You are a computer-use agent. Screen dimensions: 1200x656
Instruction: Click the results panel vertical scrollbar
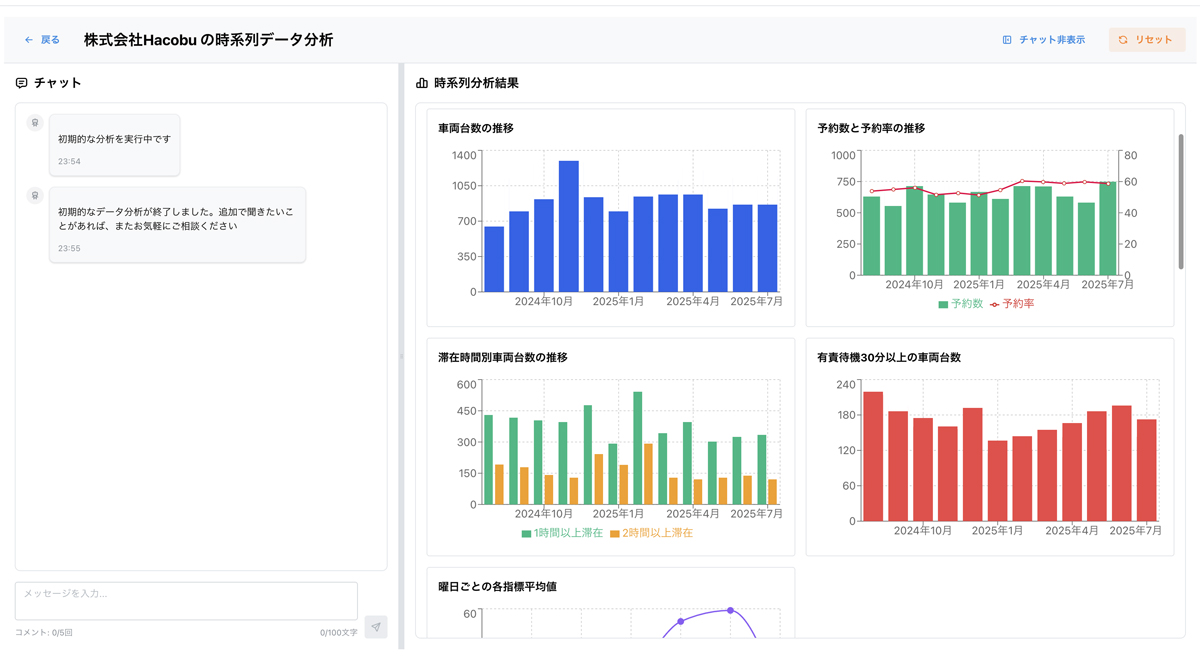(x=1181, y=200)
